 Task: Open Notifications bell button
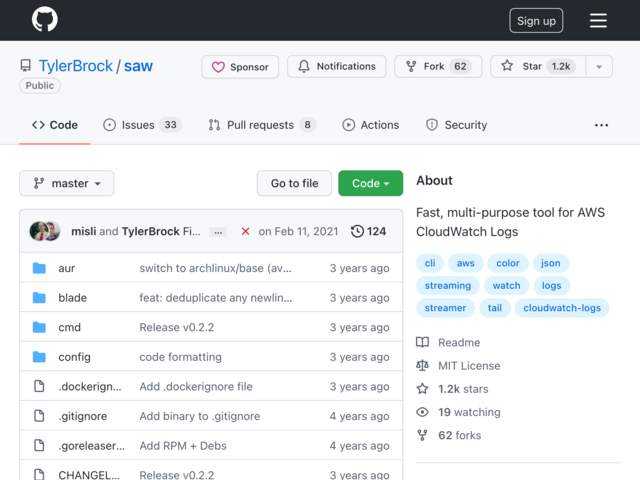pyautogui.click(x=336, y=66)
